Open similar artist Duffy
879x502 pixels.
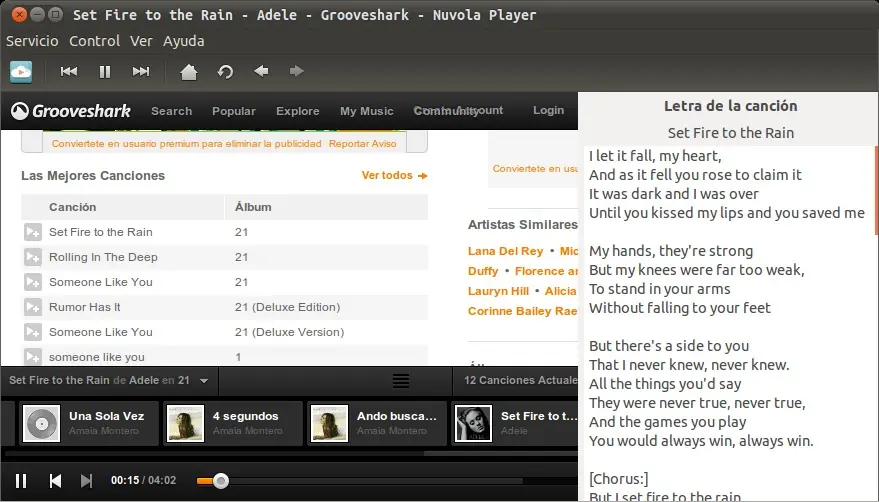click(x=483, y=271)
